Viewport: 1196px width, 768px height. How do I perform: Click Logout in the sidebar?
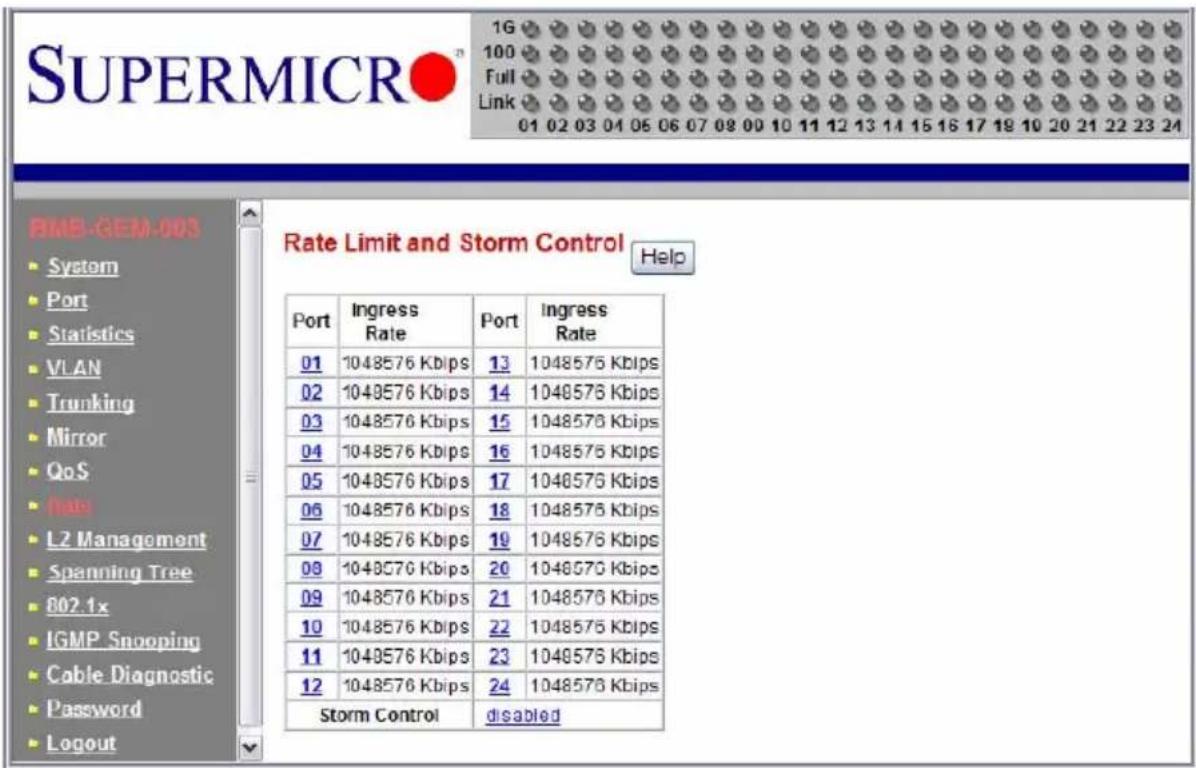click(x=82, y=743)
